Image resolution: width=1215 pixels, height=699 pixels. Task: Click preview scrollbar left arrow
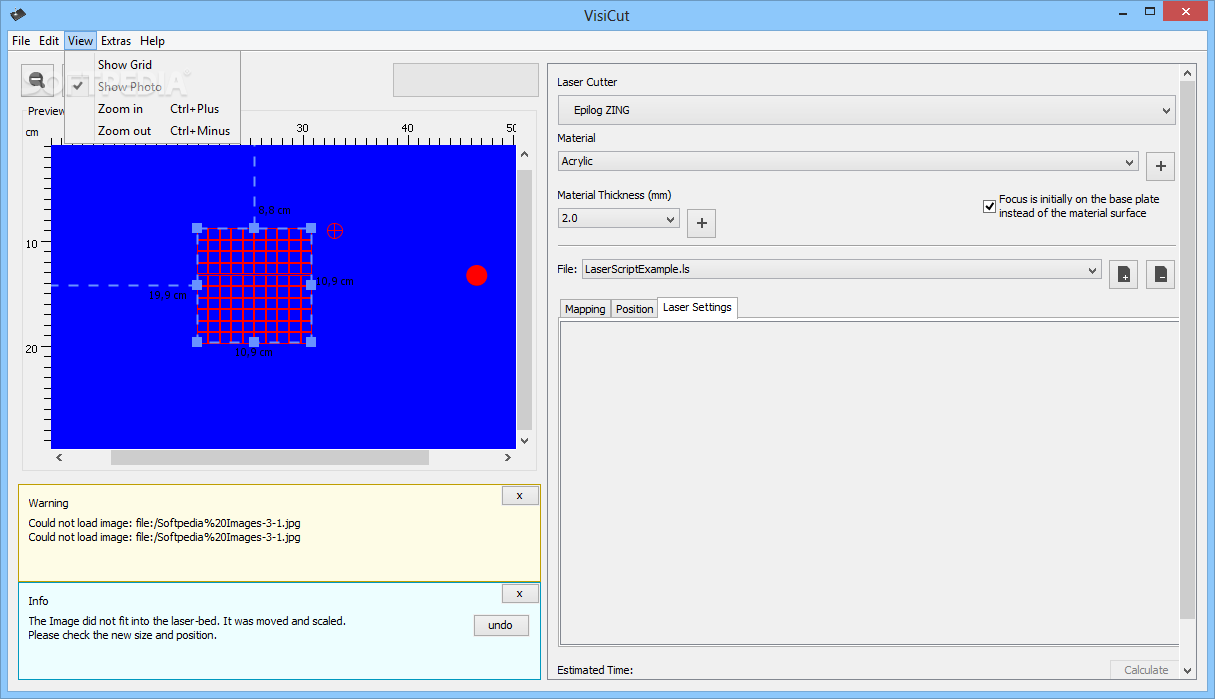58,458
